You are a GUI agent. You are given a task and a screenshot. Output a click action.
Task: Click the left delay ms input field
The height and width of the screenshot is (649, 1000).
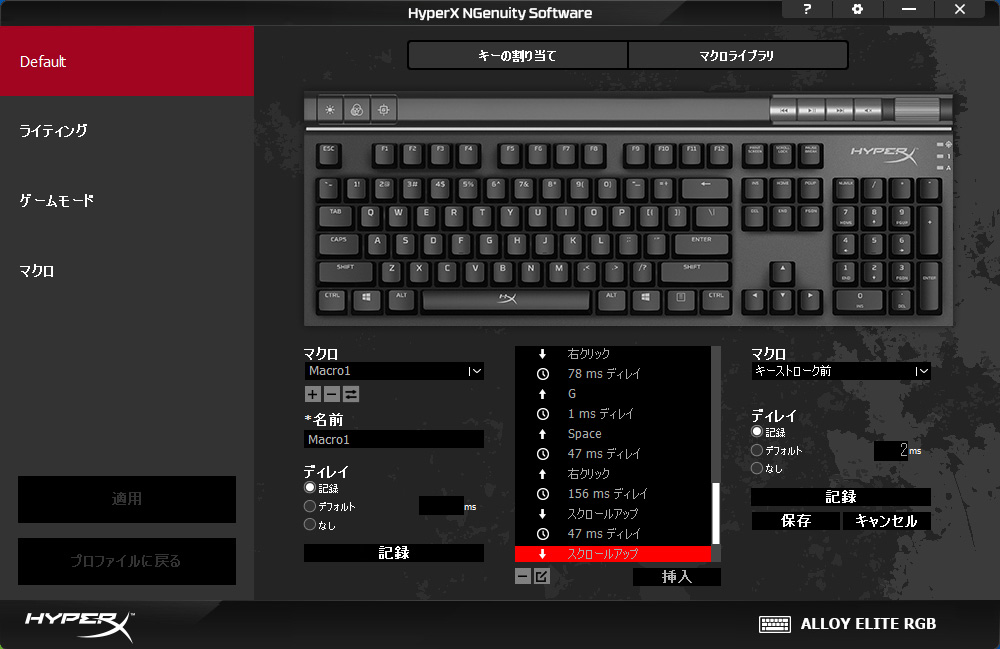coord(441,506)
